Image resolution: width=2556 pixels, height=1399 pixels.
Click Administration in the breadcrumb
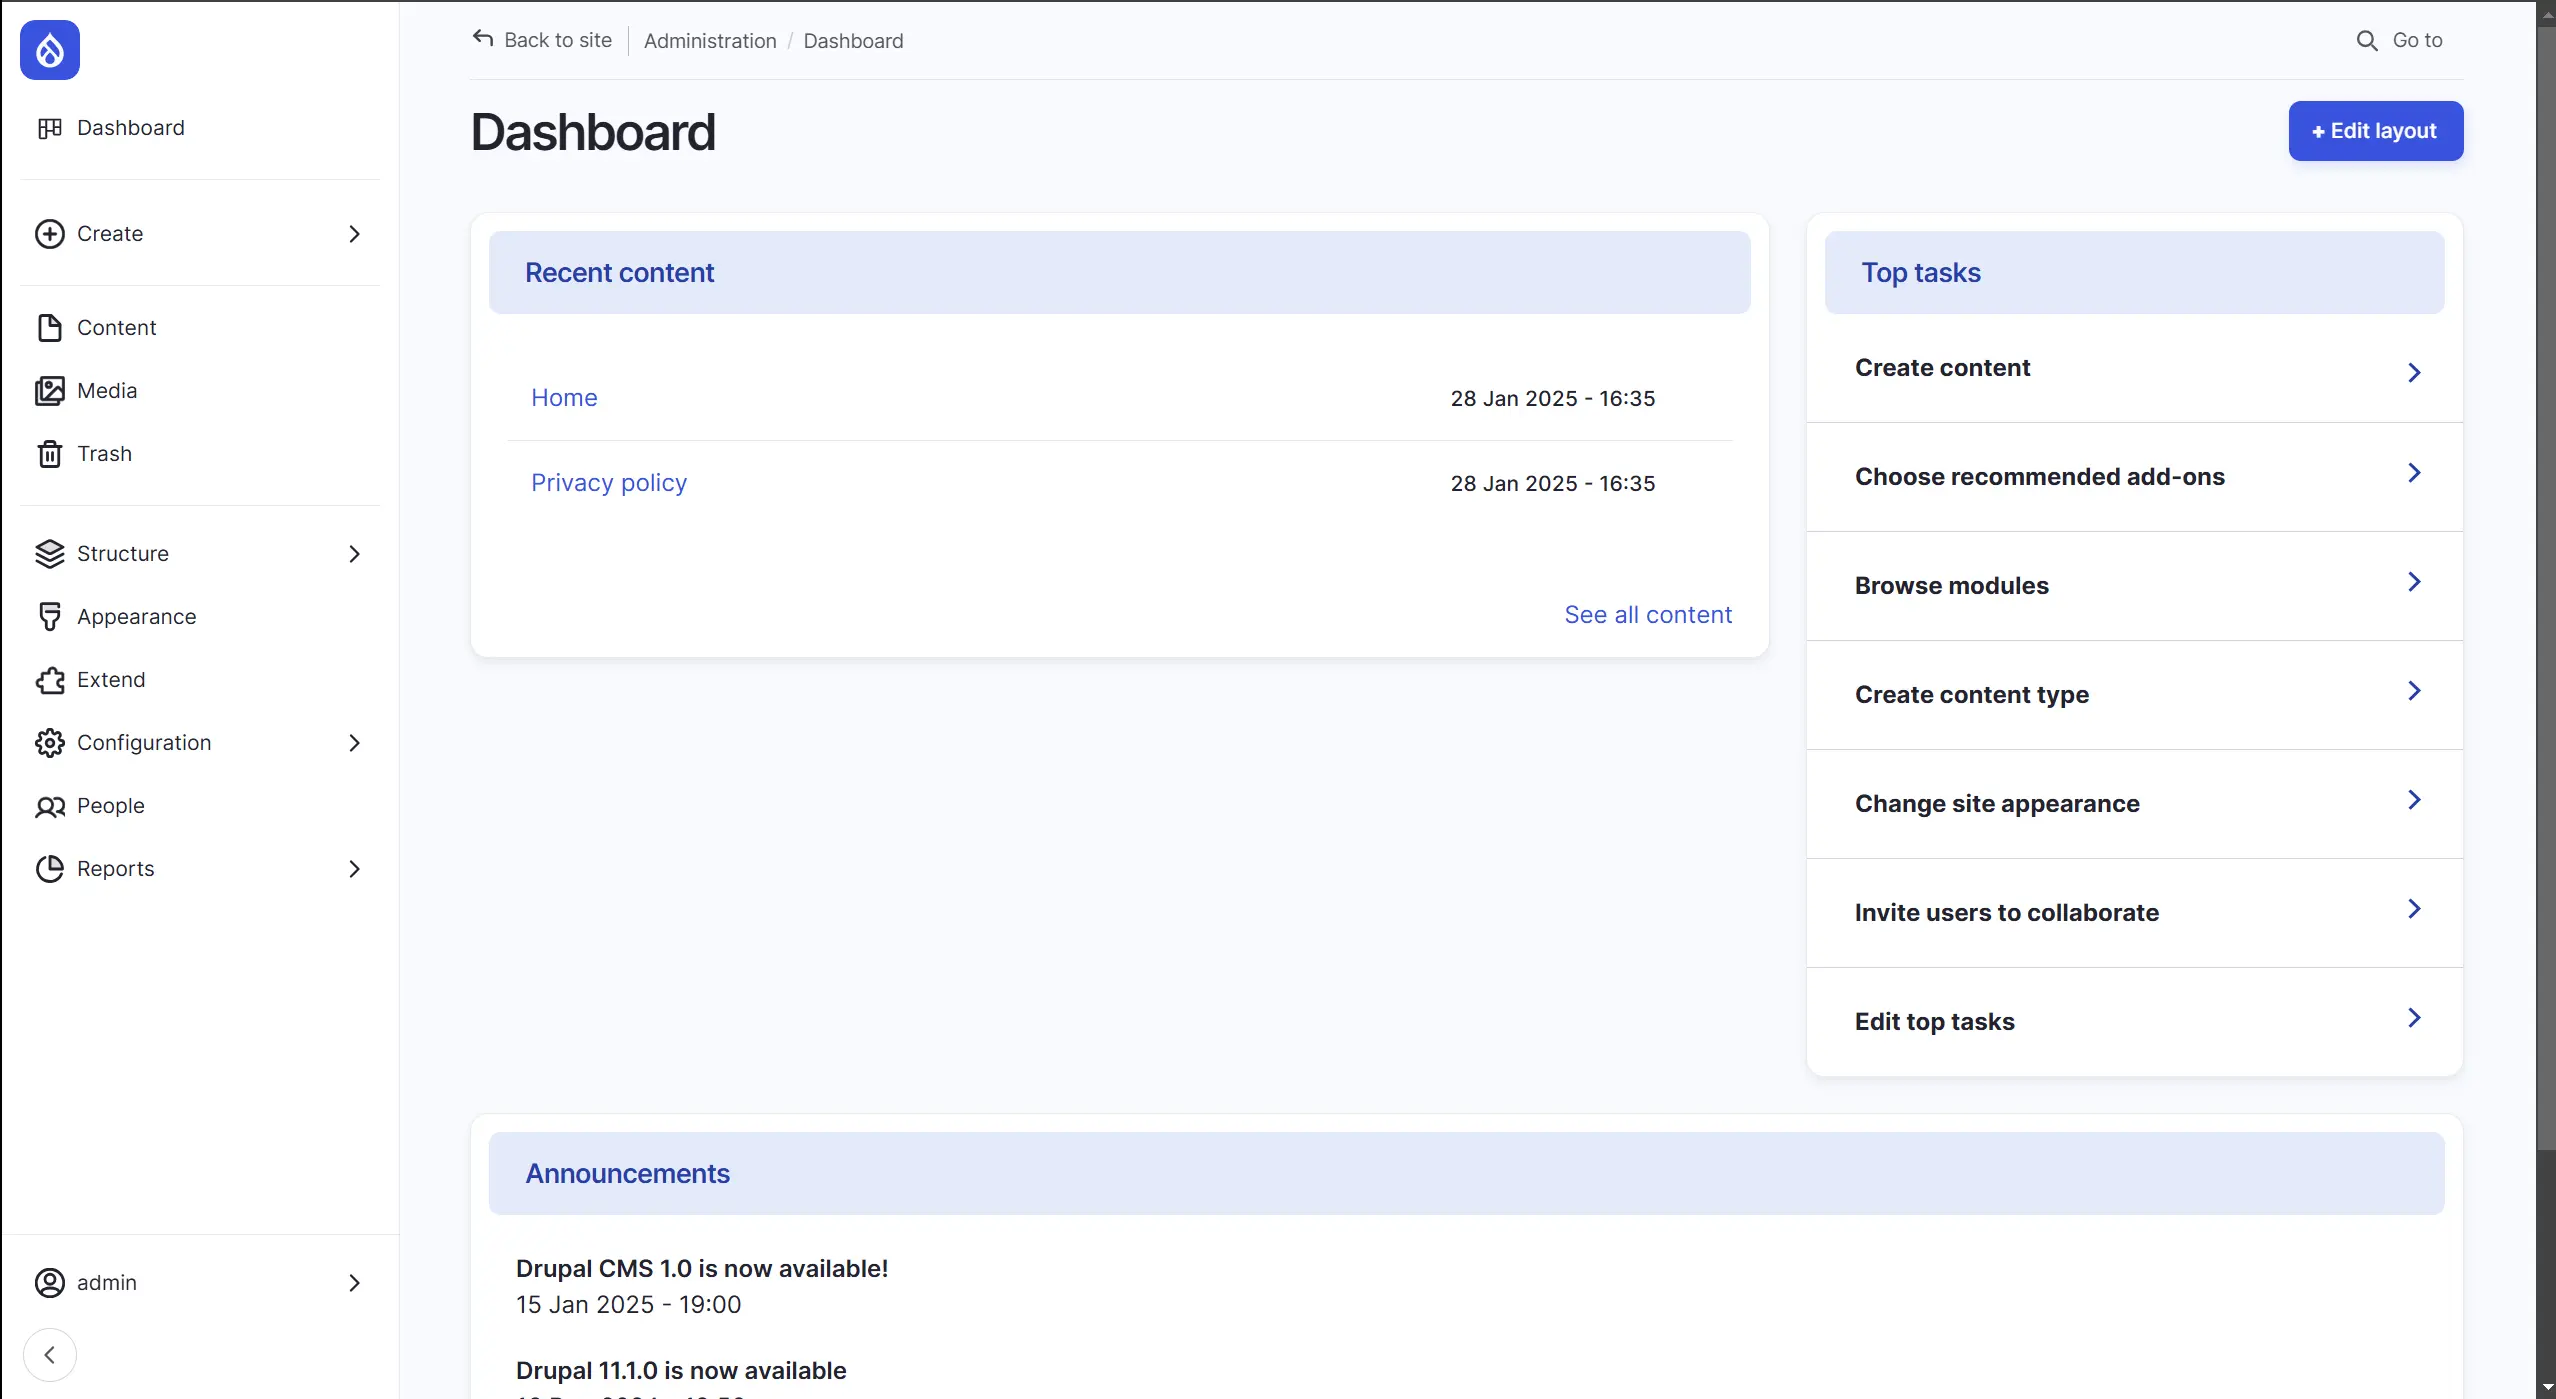coord(710,41)
